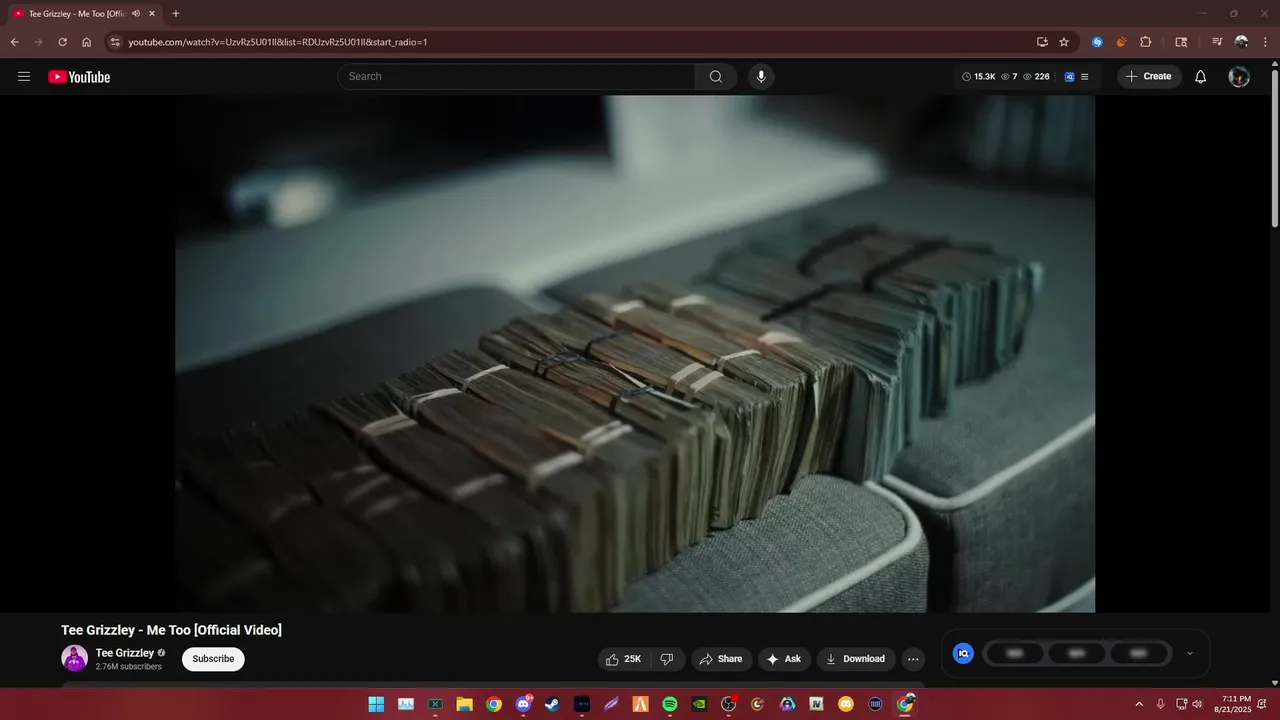Open the Windows notification bell
The image size is (1280, 720).
[x=1264, y=704]
